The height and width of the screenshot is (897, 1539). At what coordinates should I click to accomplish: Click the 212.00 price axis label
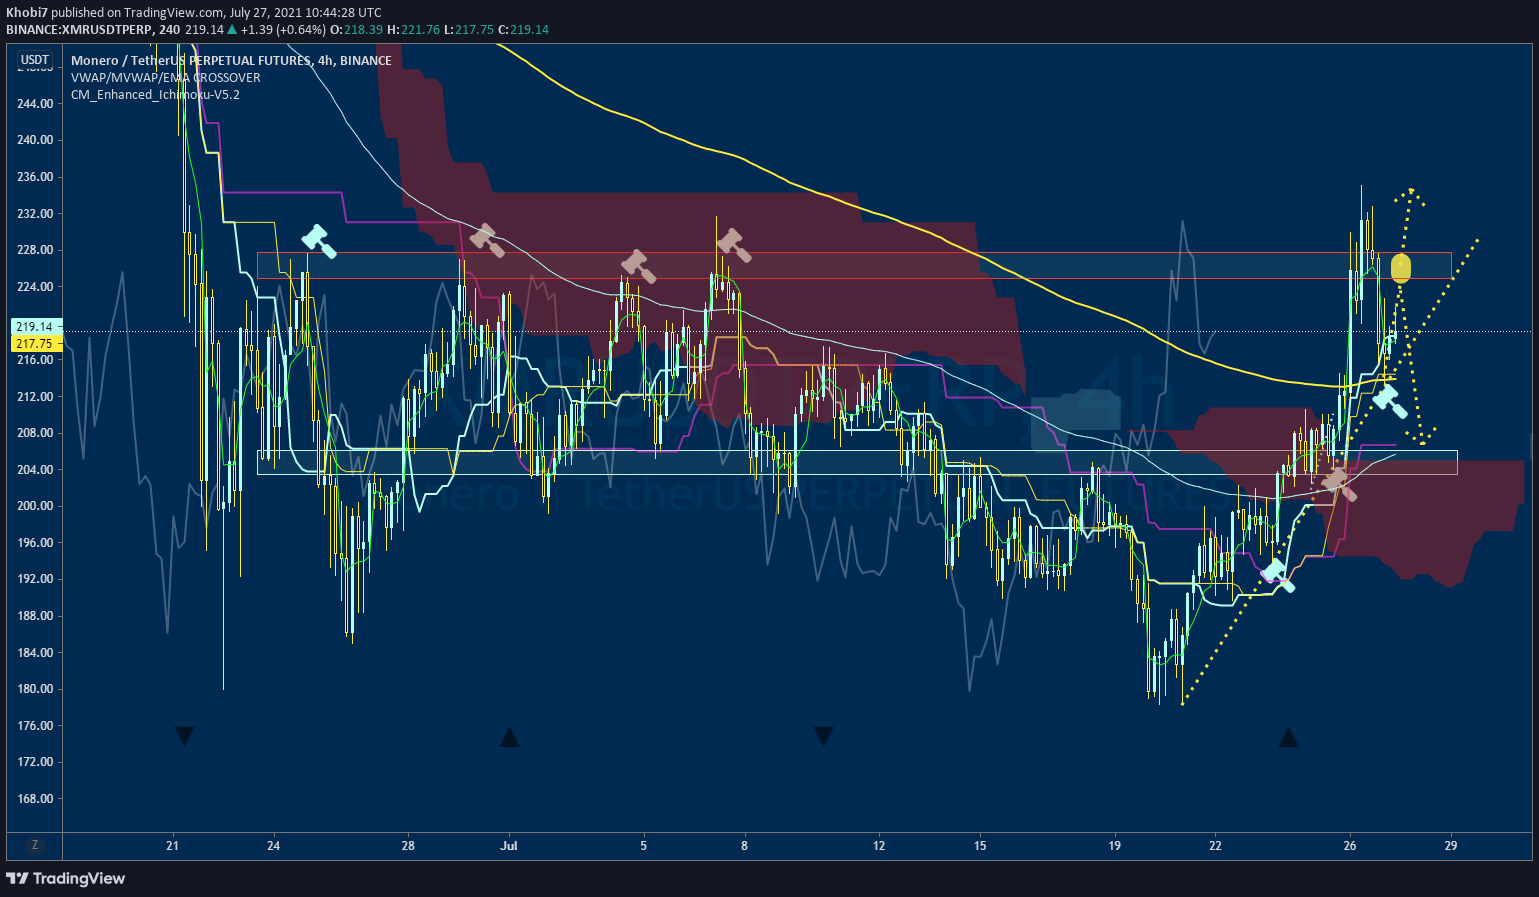pyautogui.click(x=35, y=397)
